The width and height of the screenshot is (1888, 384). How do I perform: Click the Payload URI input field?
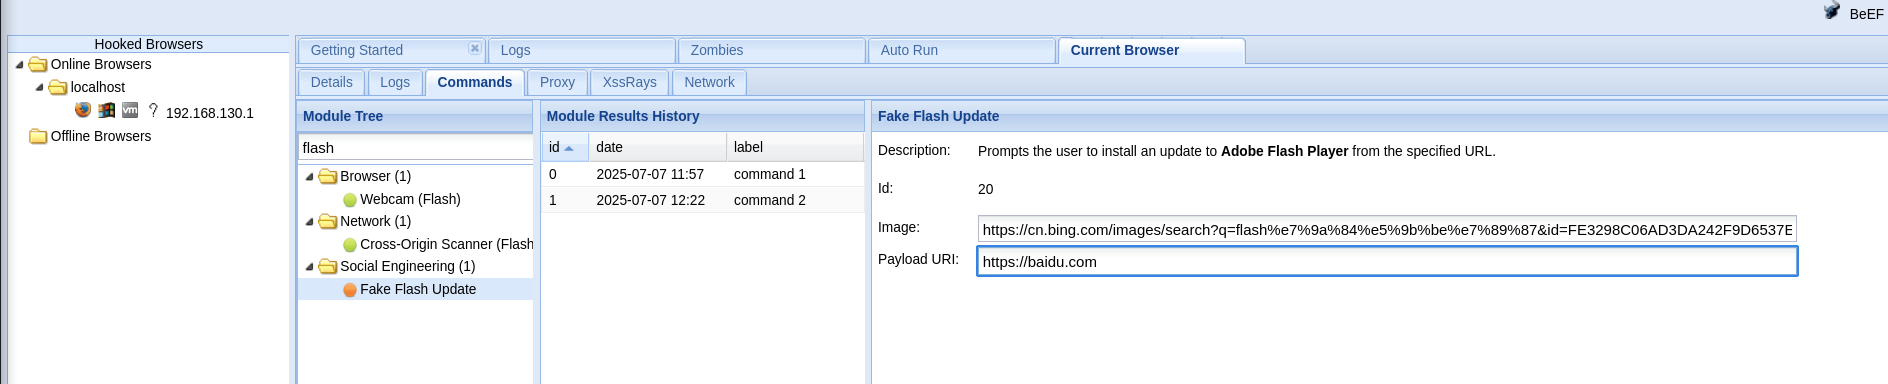click(1387, 261)
